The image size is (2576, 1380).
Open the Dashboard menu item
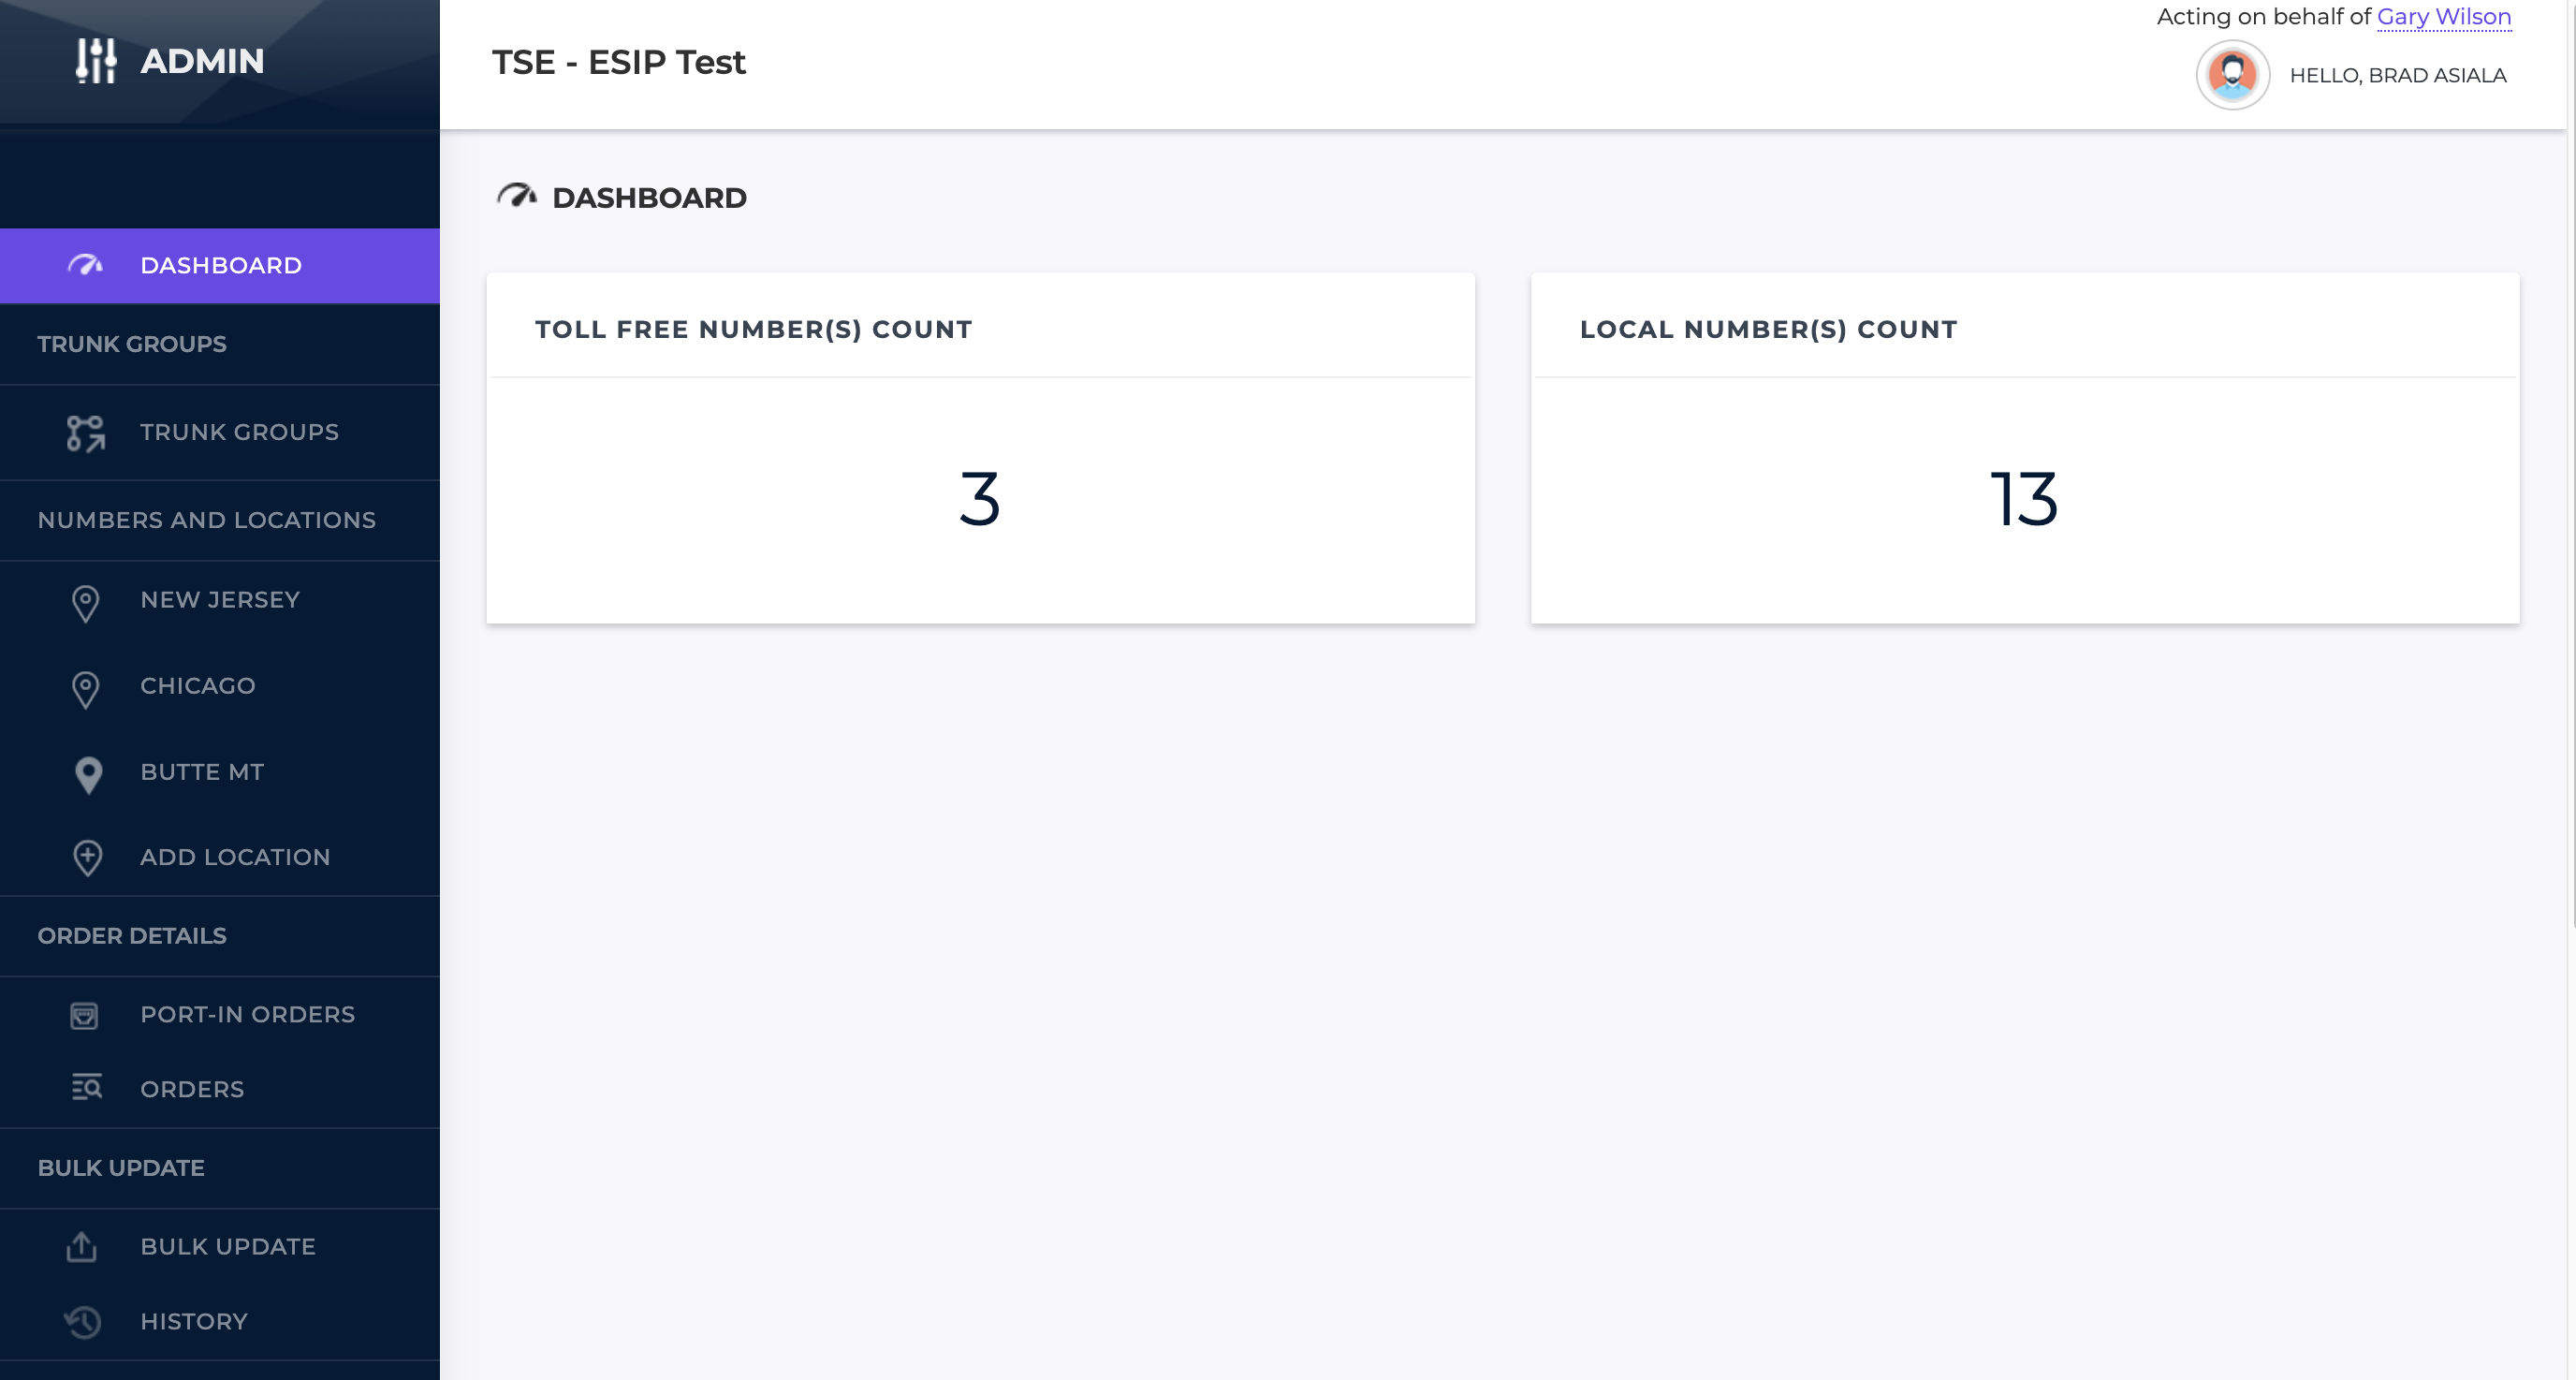220,266
